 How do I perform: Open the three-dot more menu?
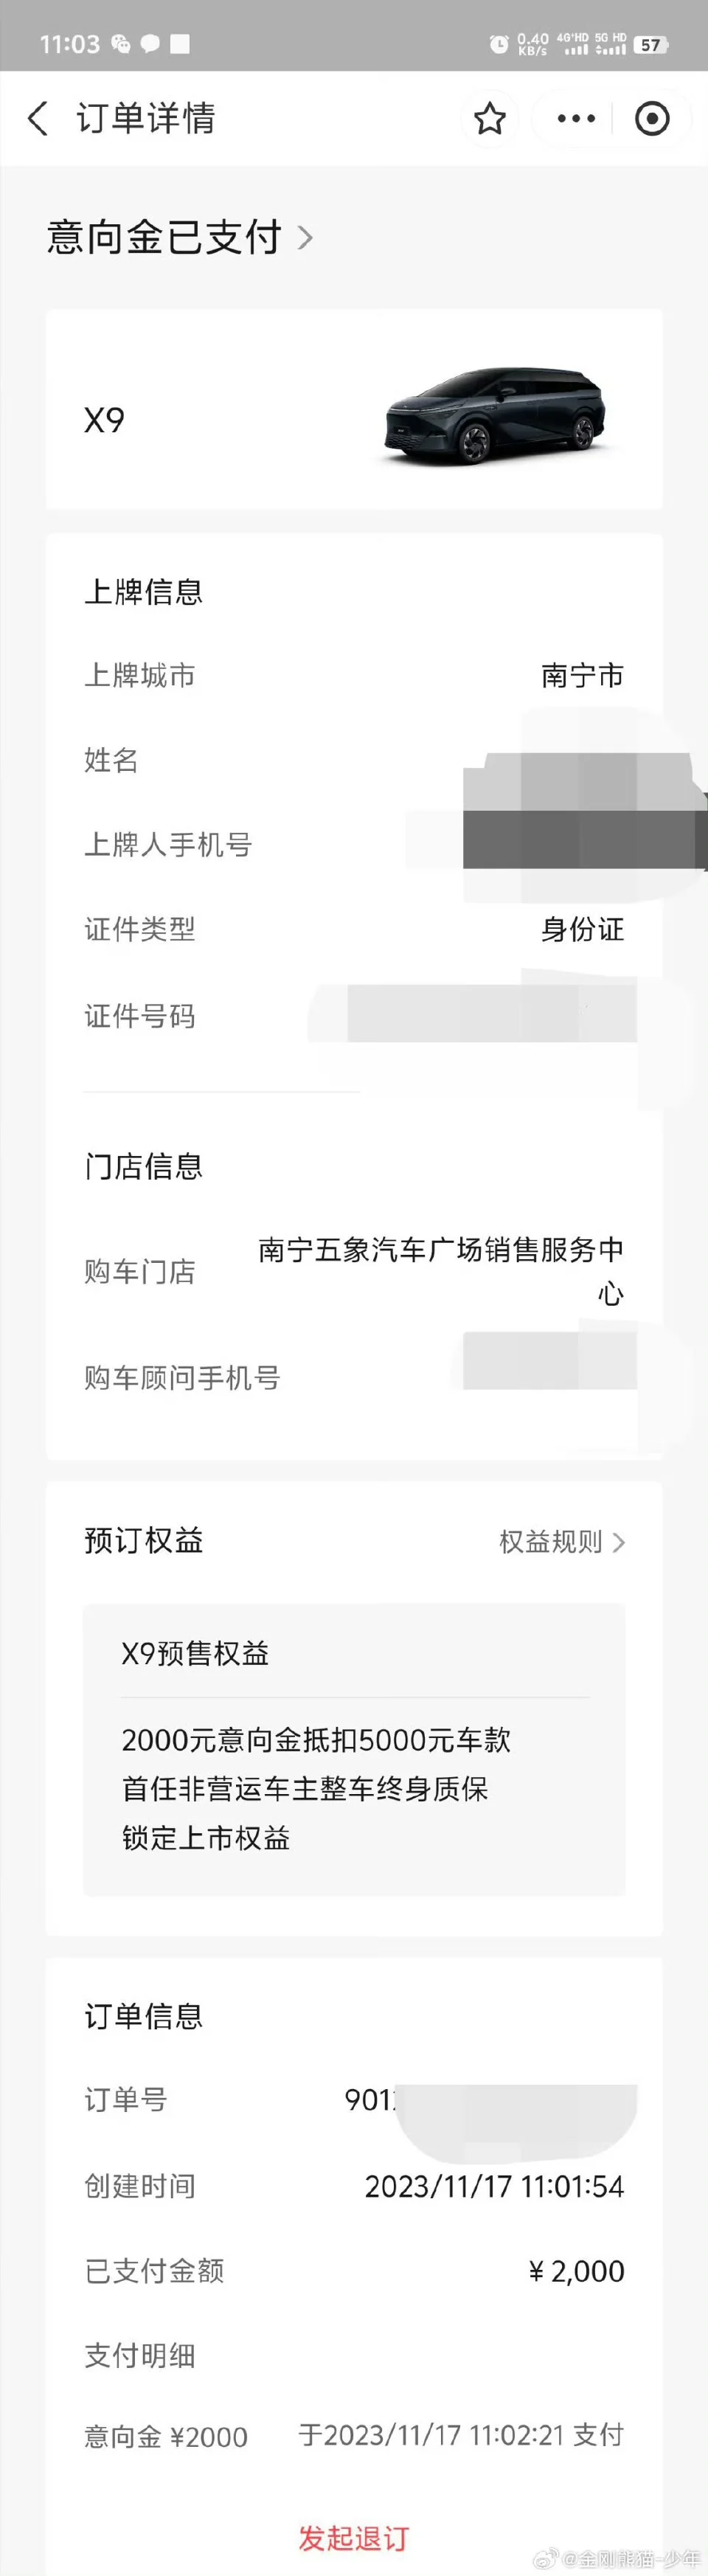[576, 119]
